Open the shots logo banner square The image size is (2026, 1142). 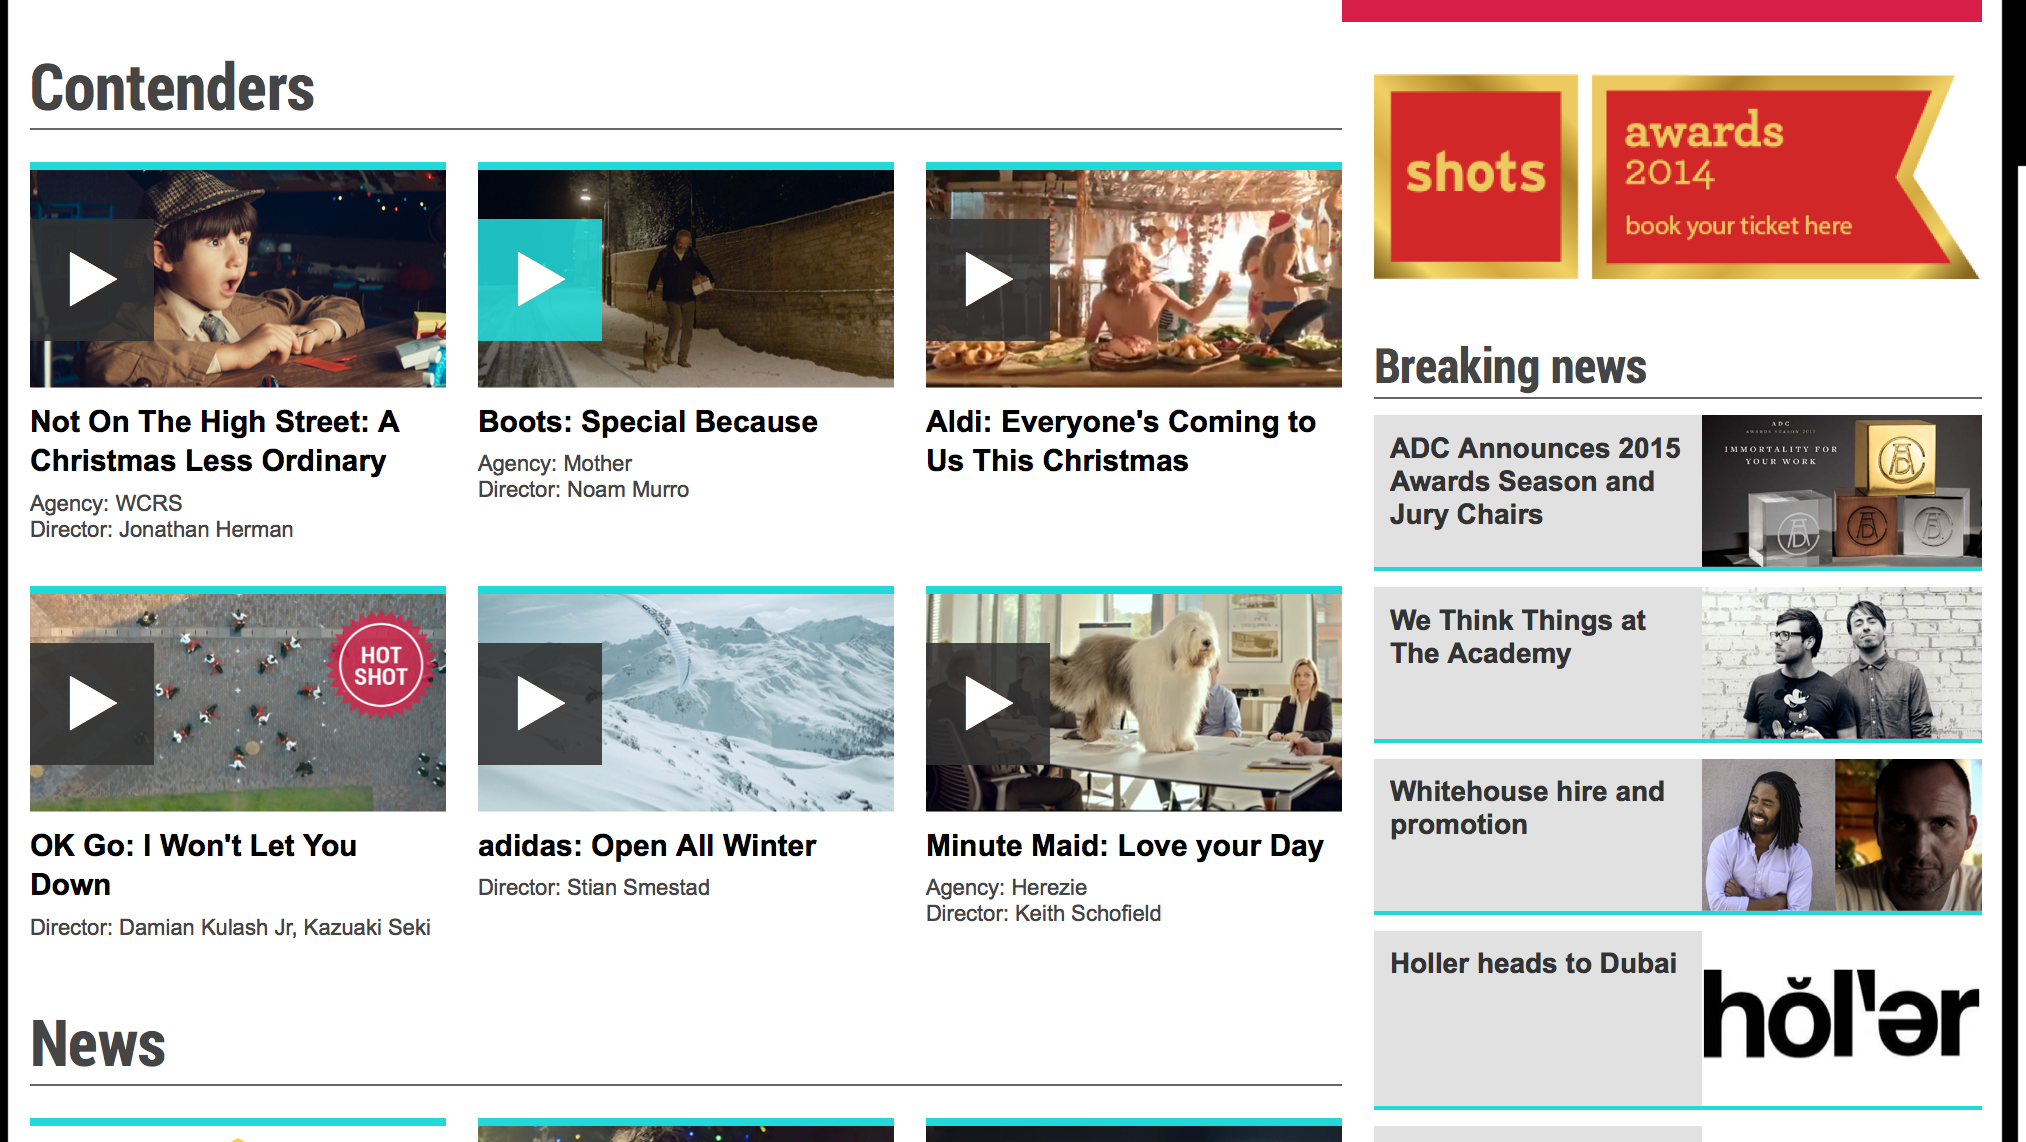(1475, 176)
